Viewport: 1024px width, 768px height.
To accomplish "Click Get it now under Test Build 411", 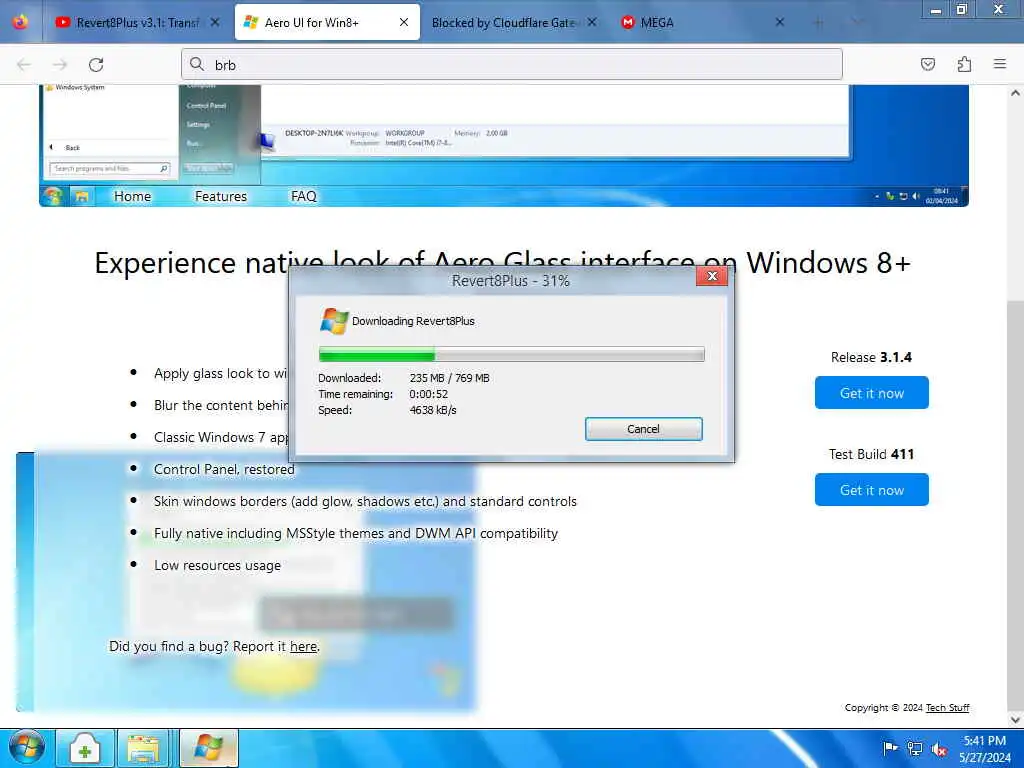I will pos(872,490).
